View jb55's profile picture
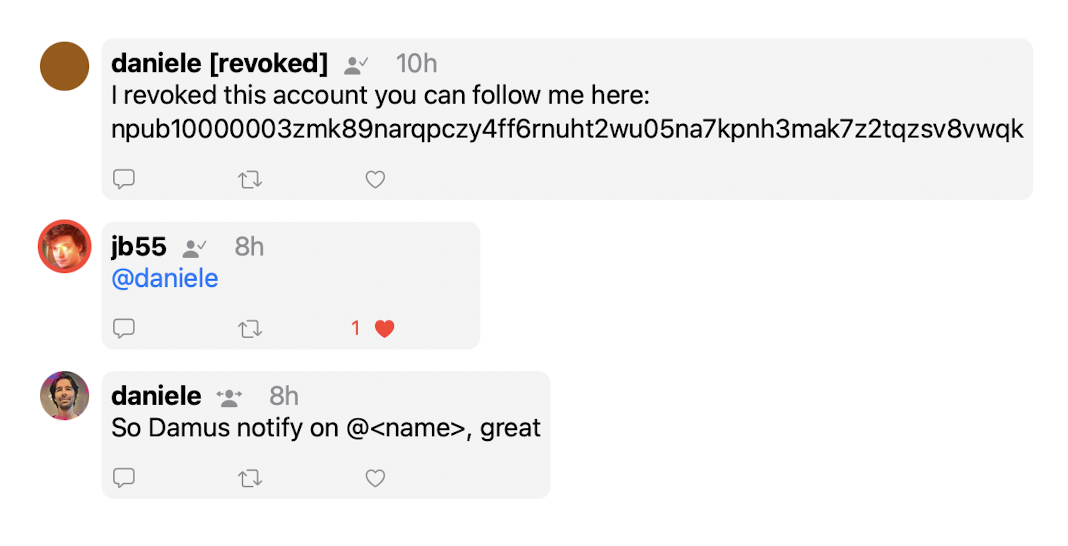1068x546 pixels. click(x=65, y=246)
